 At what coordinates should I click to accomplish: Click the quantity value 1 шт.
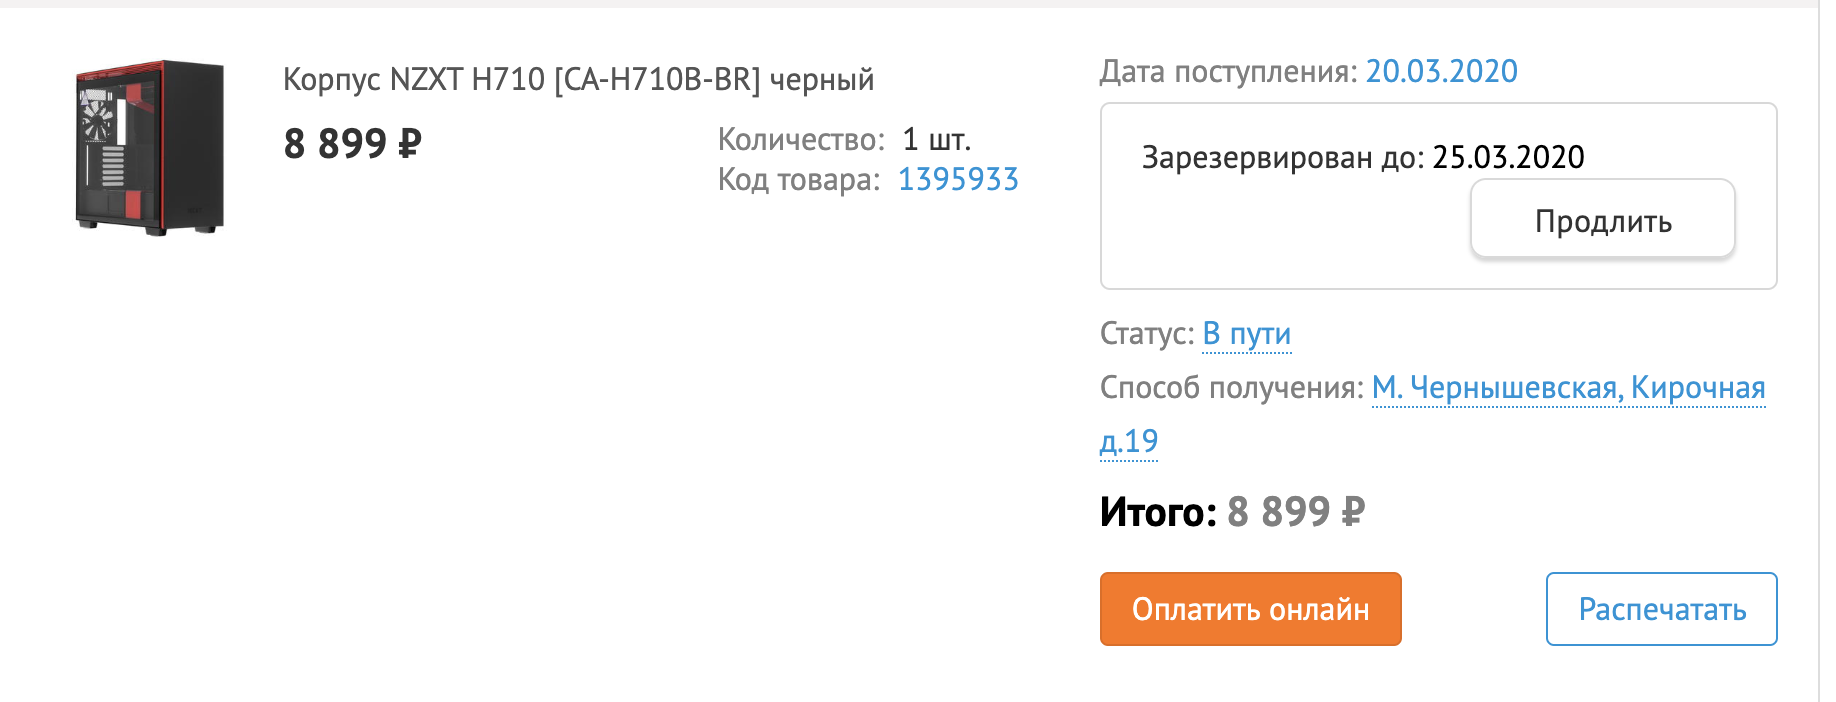pyautogui.click(x=936, y=139)
